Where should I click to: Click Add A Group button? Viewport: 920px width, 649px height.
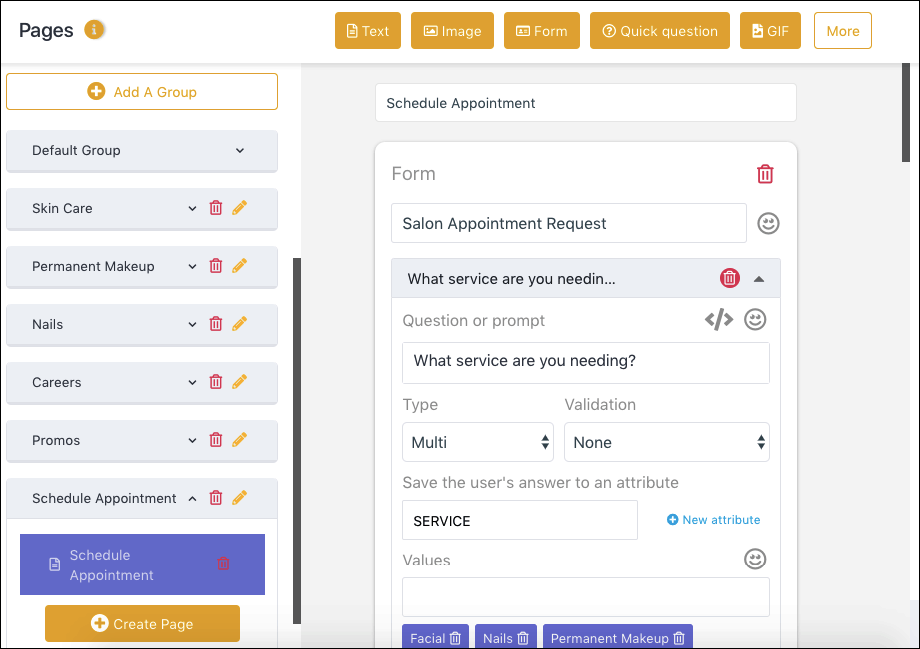click(x=142, y=92)
